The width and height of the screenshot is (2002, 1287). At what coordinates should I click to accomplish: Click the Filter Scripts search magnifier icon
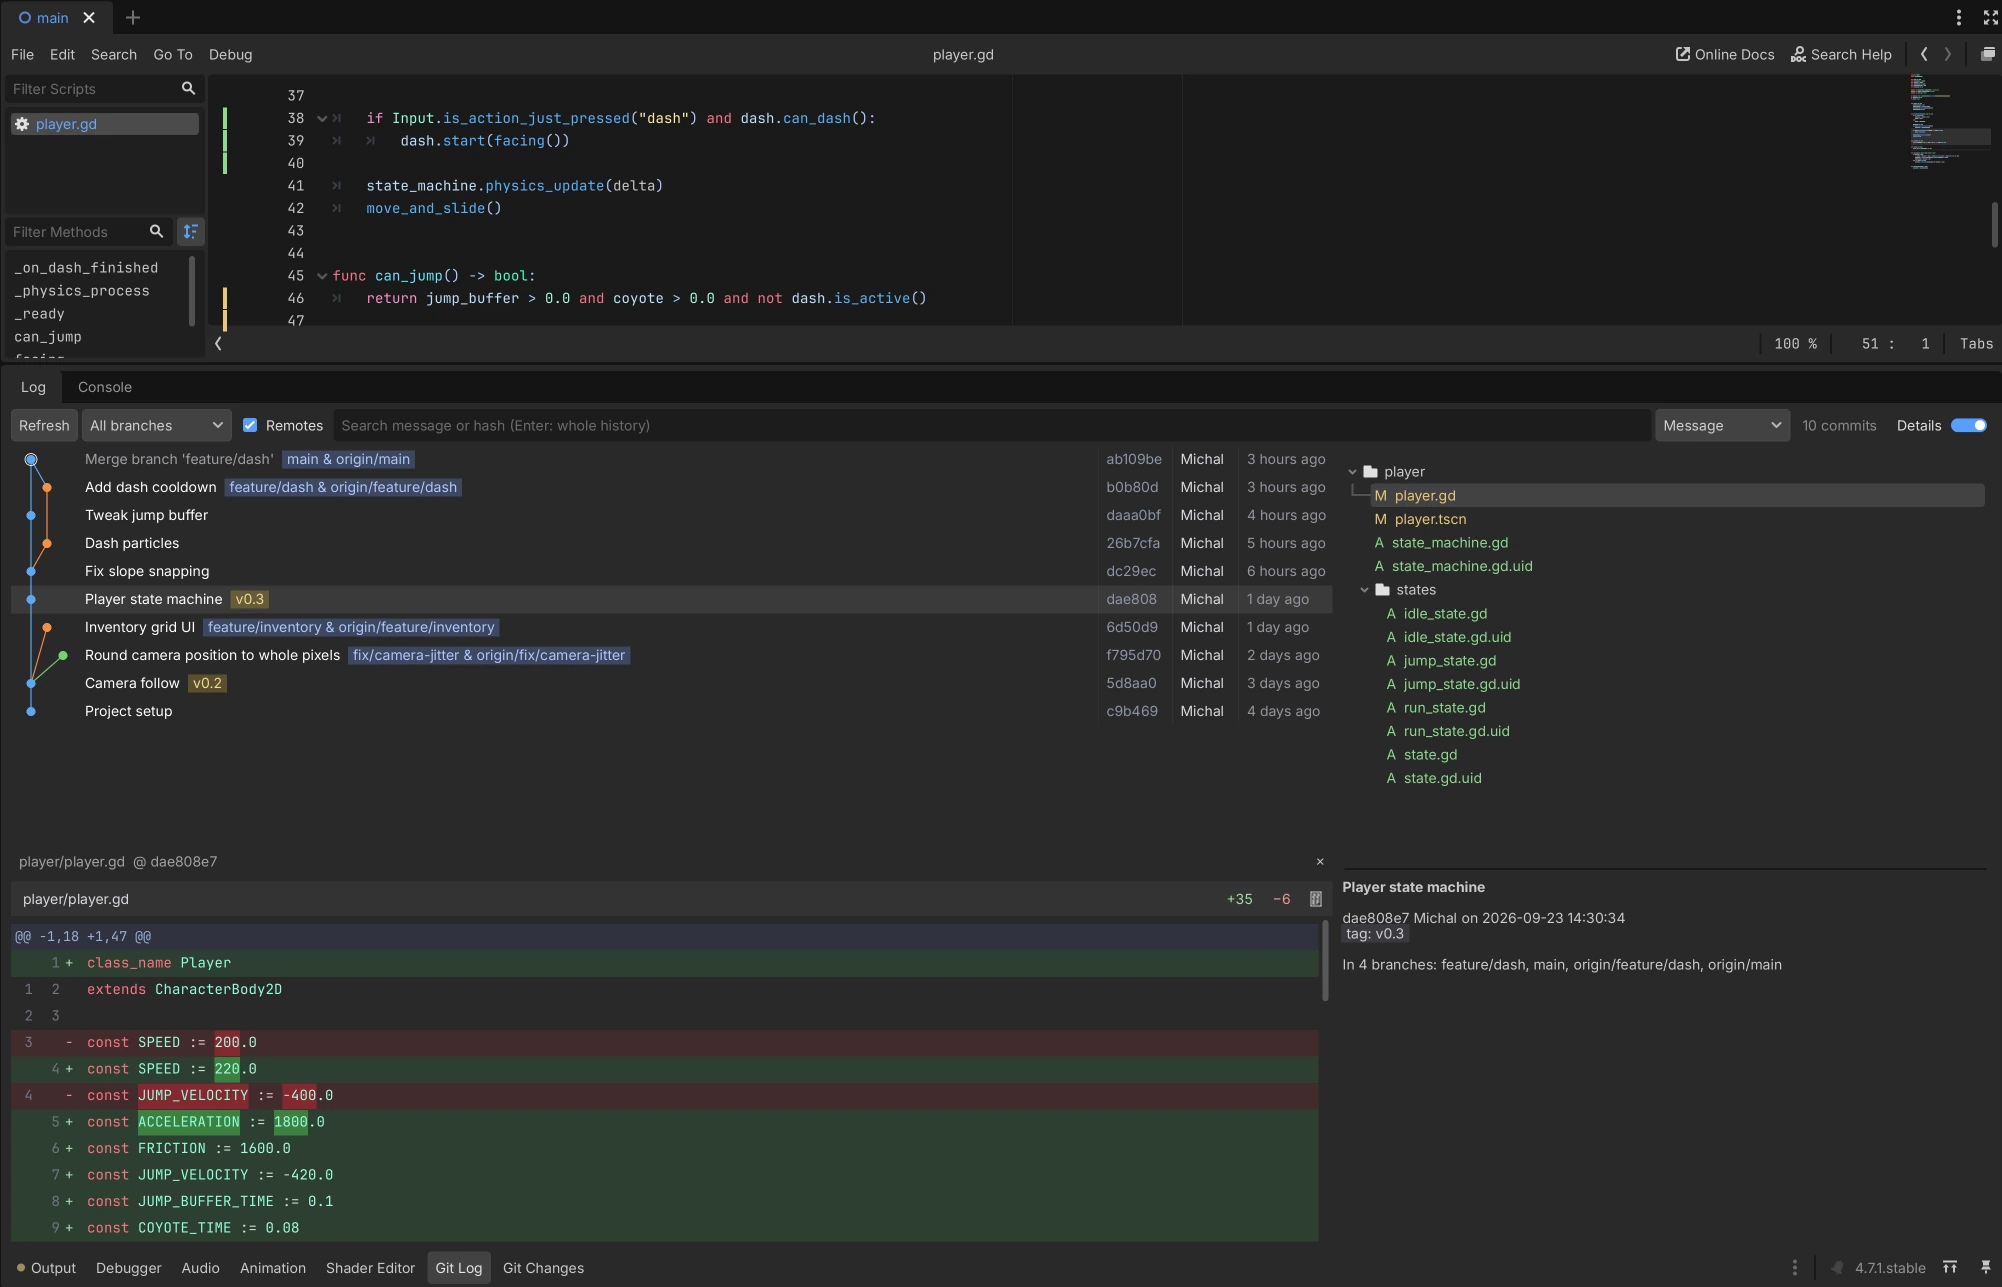point(188,89)
